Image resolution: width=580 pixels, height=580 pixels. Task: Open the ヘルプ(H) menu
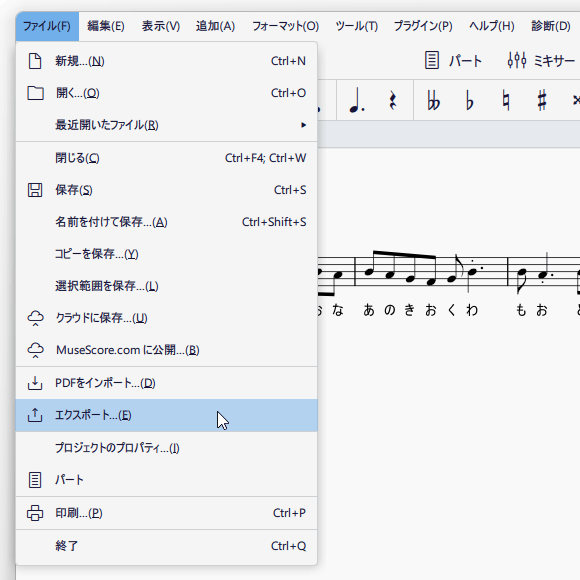(x=492, y=26)
